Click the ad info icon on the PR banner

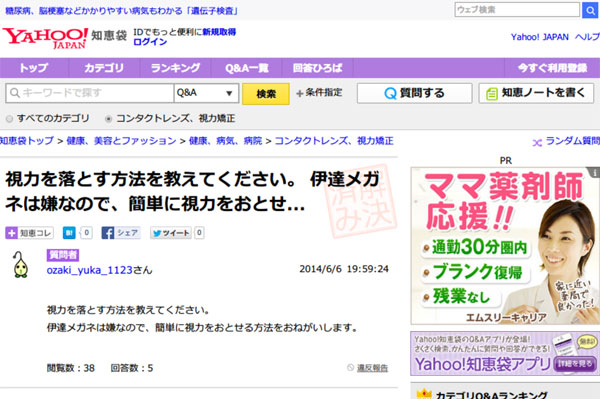click(x=595, y=173)
